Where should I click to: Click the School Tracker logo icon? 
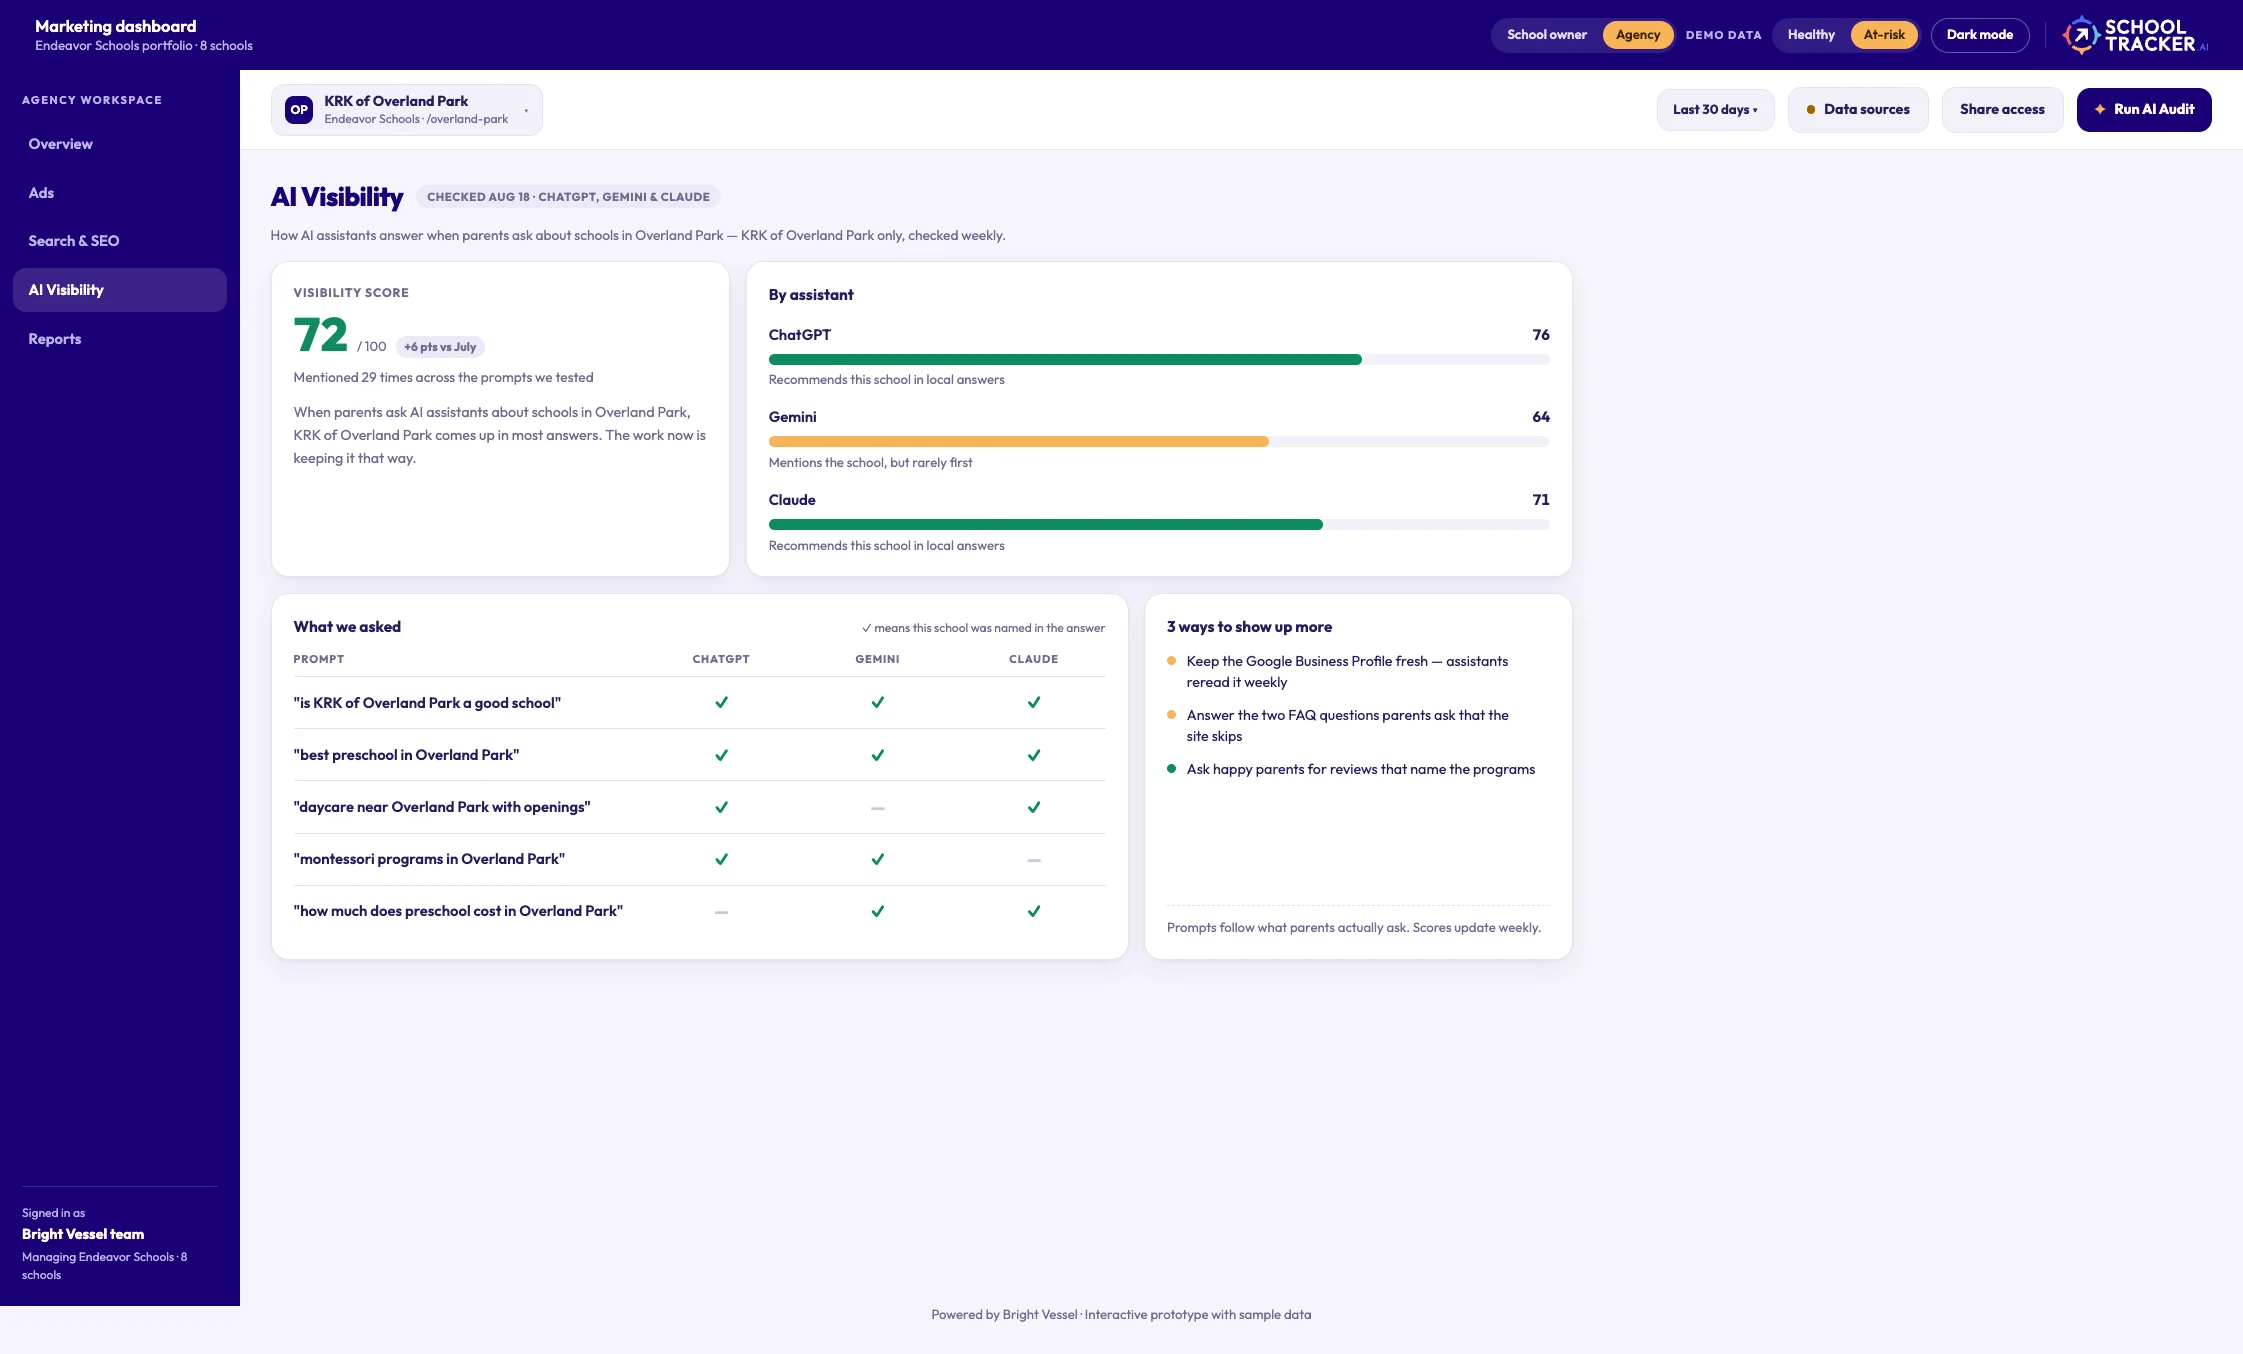pos(2081,35)
